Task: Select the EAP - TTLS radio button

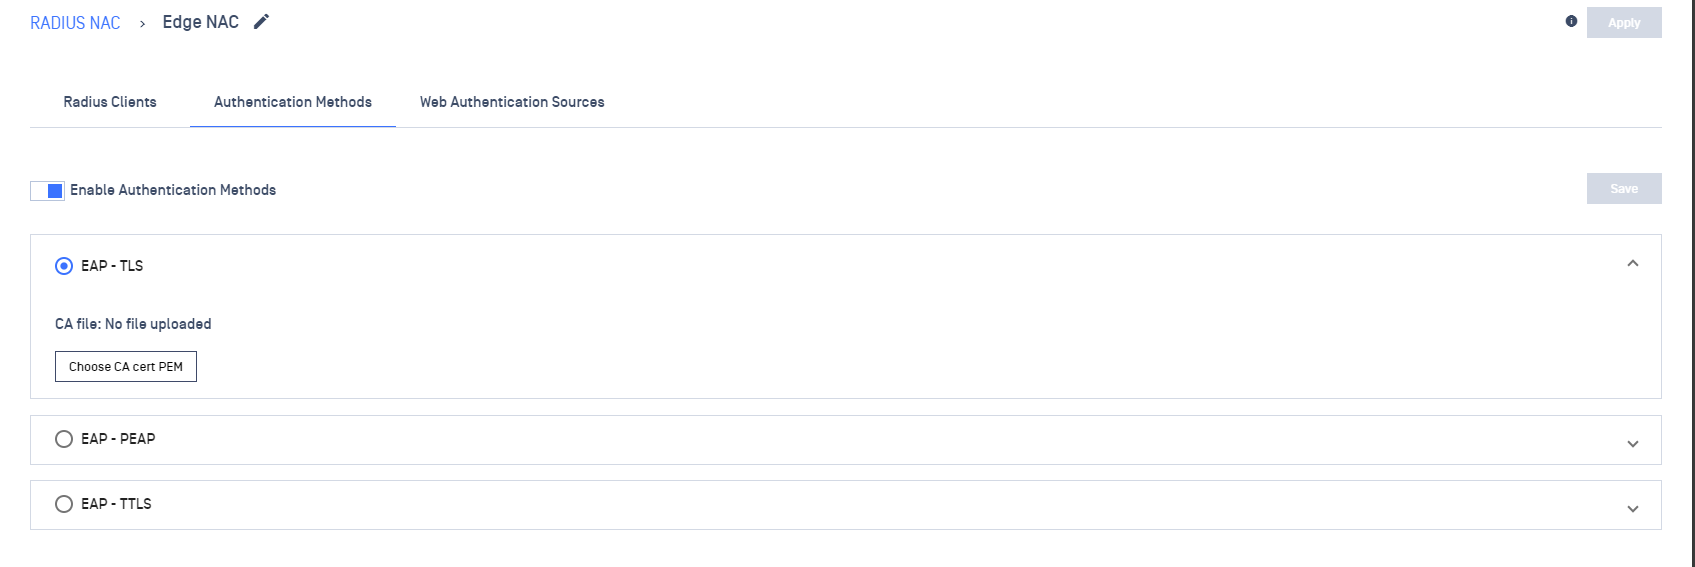Action: coord(64,504)
